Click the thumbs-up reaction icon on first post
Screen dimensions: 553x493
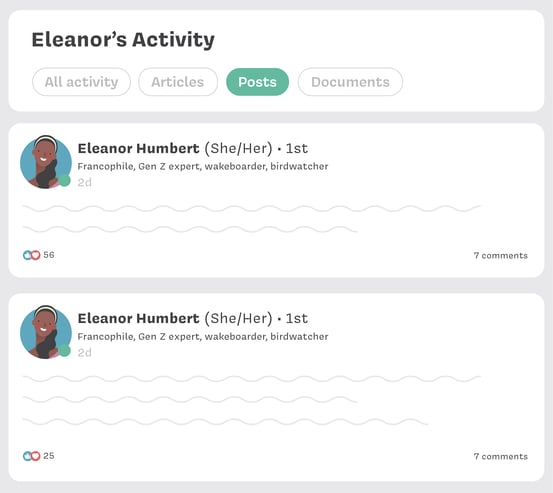click(27, 255)
